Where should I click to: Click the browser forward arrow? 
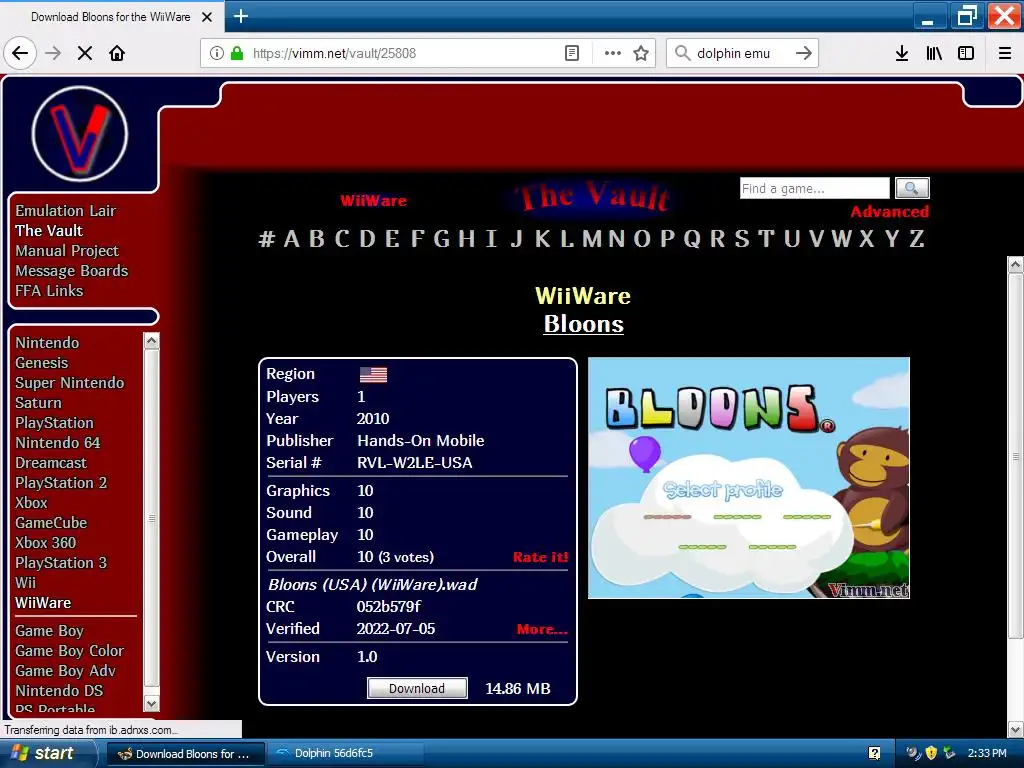(x=53, y=53)
